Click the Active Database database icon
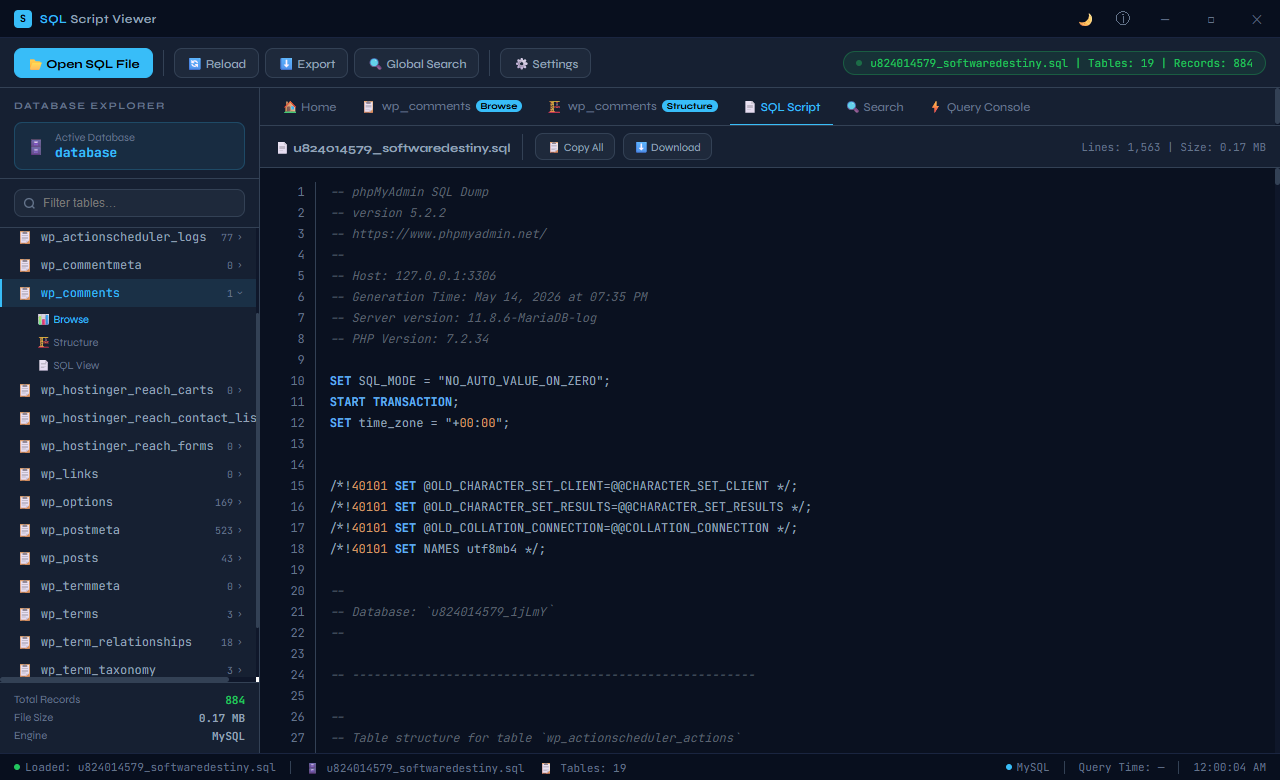The width and height of the screenshot is (1280, 780). click(36, 146)
